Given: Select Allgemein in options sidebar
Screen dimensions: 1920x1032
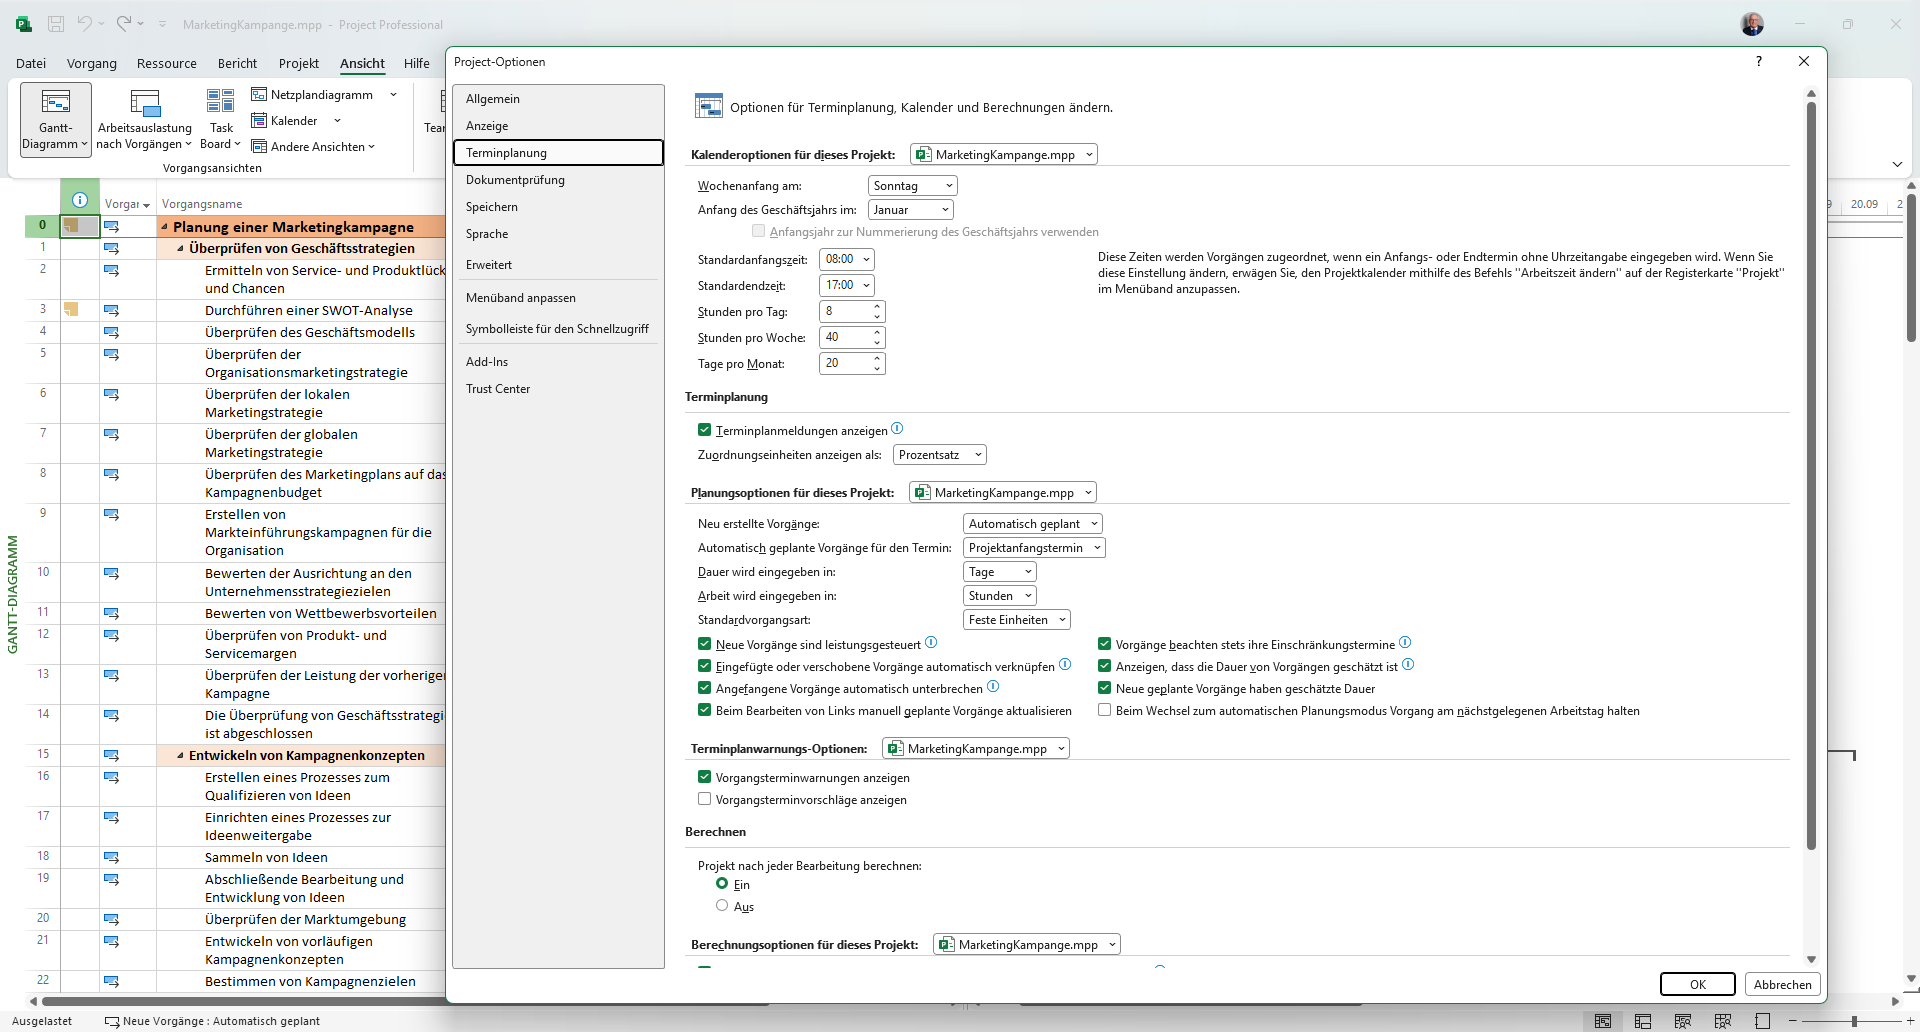Looking at the screenshot, I should tap(558, 98).
